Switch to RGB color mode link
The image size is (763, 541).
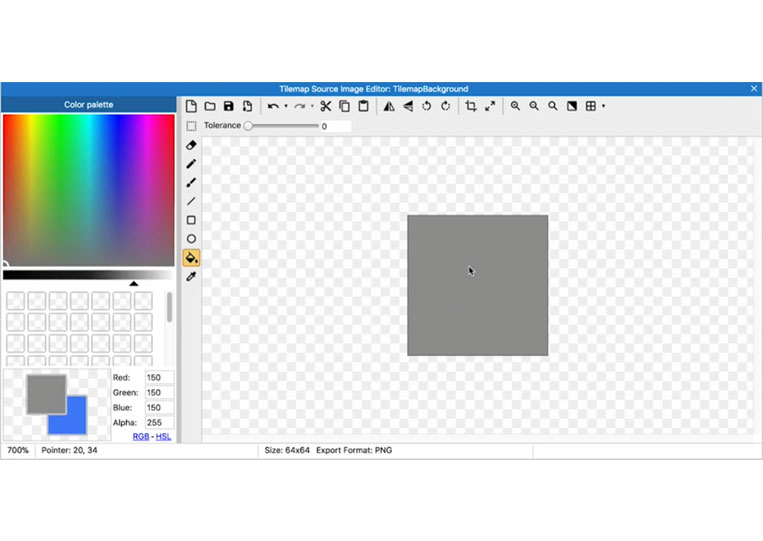tap(141, 436)
